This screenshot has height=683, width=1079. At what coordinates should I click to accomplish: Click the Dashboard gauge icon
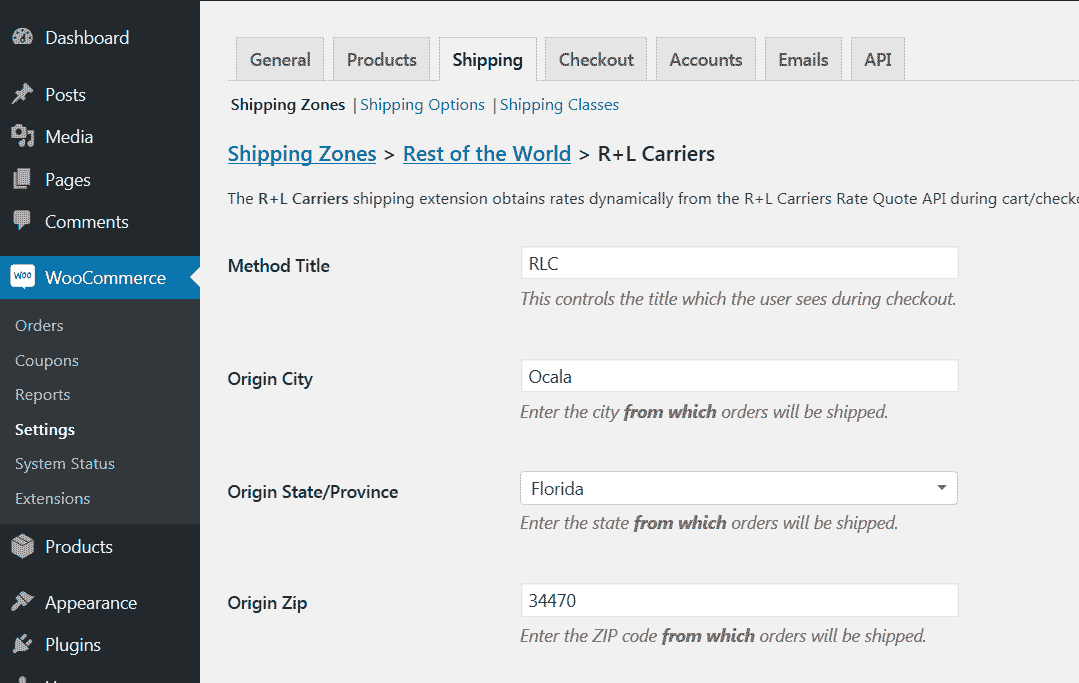(23, 37)
